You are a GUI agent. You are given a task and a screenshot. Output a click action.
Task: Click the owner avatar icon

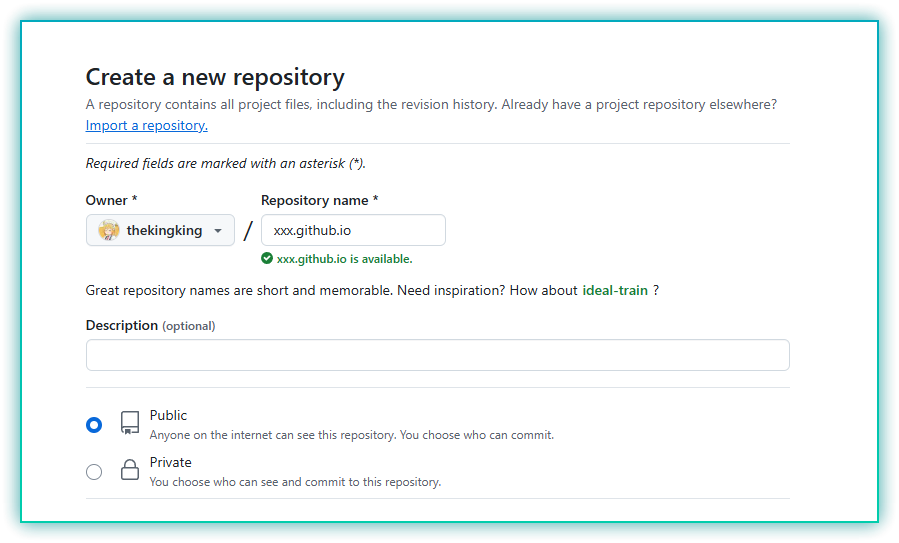[x=109, y=231]
